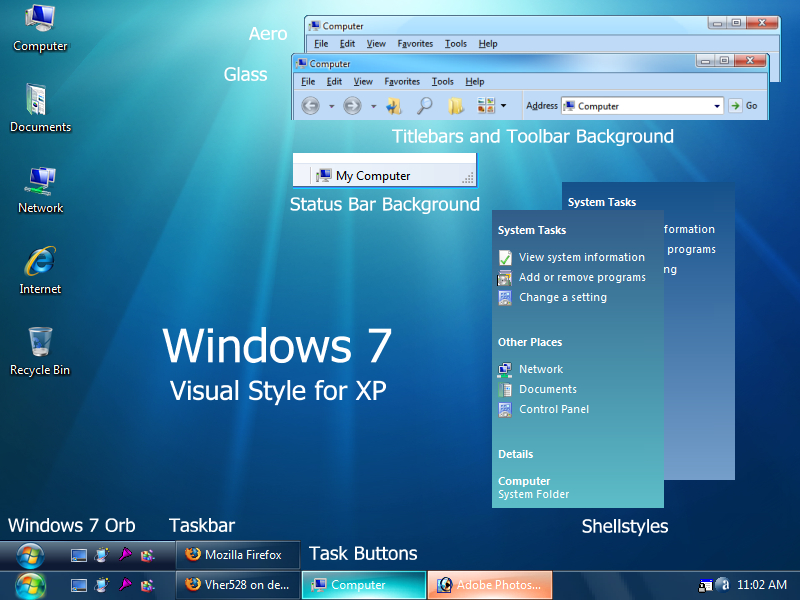This screenshot has height=600, width=800.
Task: Select the Internet Explorer desktop icon
Action: pos(40,270)
